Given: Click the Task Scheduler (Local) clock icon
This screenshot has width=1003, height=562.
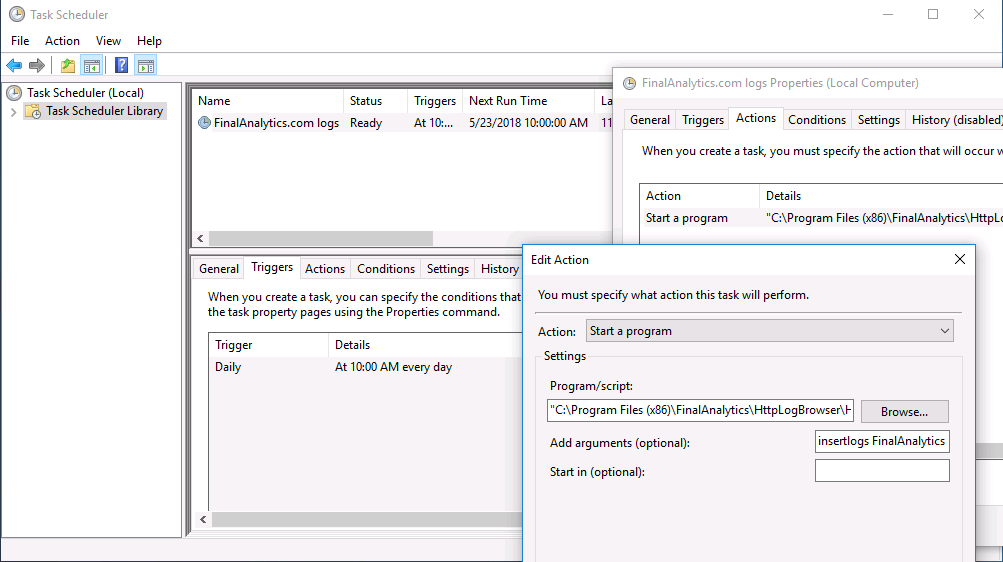Looking at the screenshot, I should coord(14,93).
